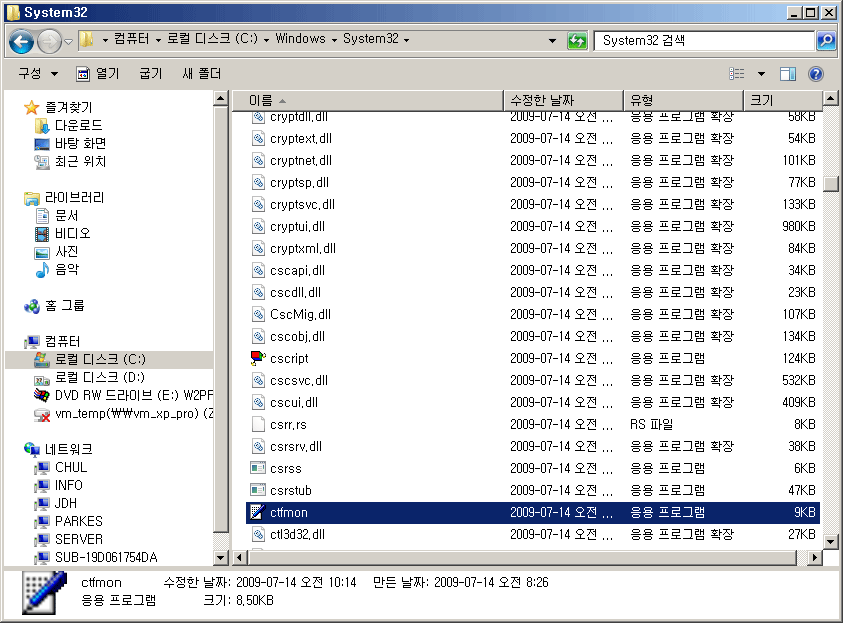This screenshot has height=623, width=843.
Task: Click the Homegroup icon (홈 그룹)
Action: tap(32, 306)
